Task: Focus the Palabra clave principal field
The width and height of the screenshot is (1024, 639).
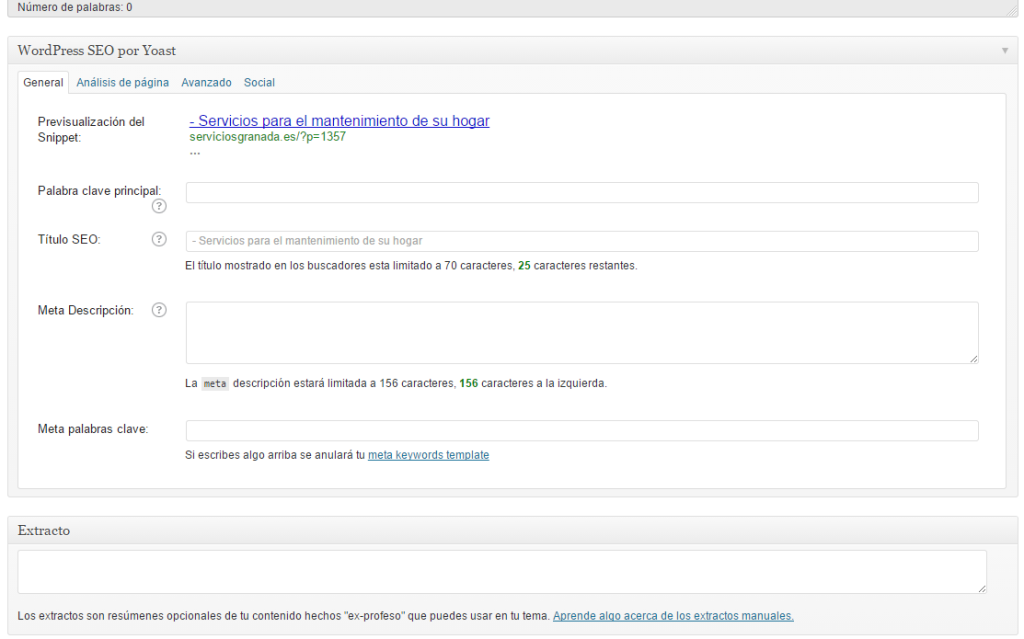Action: pos(581,193)
